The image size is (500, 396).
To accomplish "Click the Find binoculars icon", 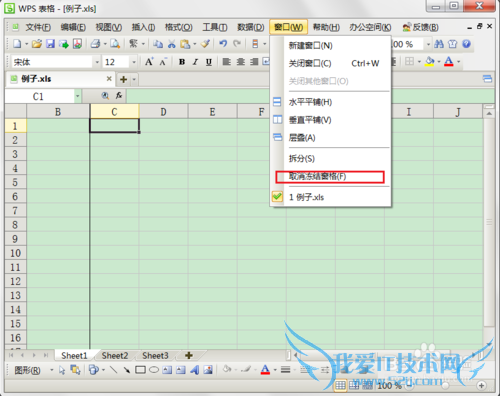I will [439, 44].
